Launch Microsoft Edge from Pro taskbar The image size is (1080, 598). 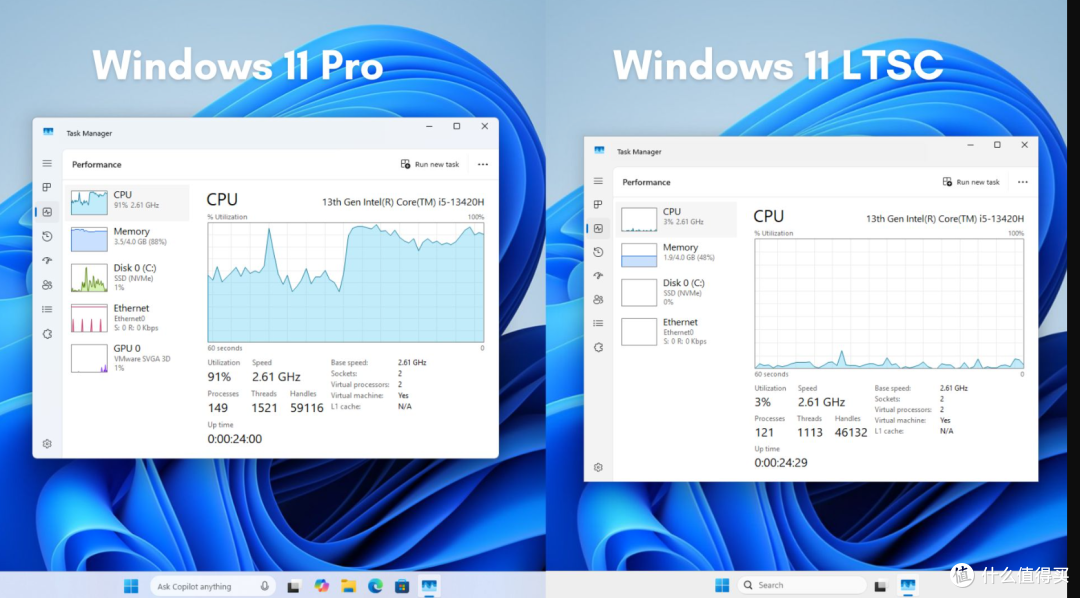pyautogui.click(x=375, y=586)
